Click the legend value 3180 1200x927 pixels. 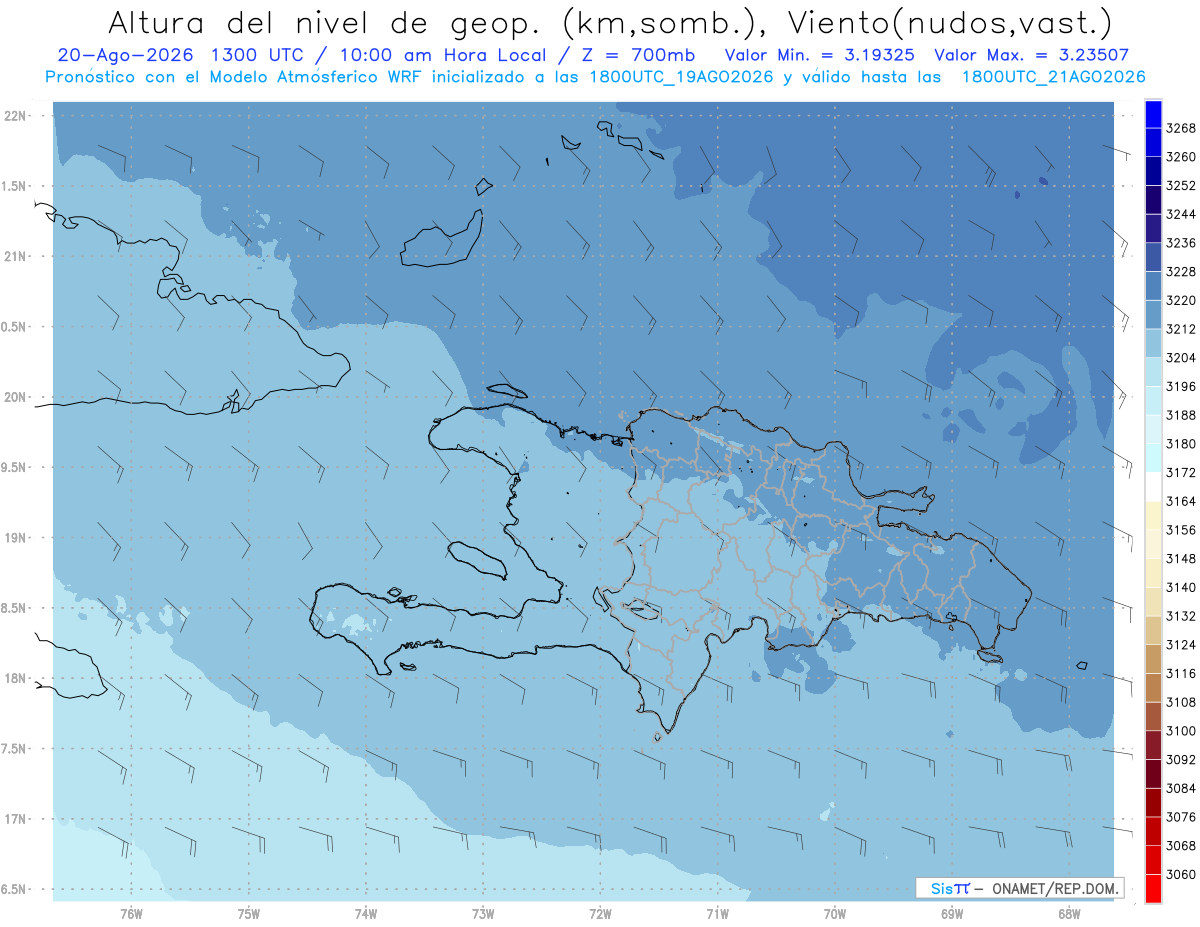point(1181,444)
